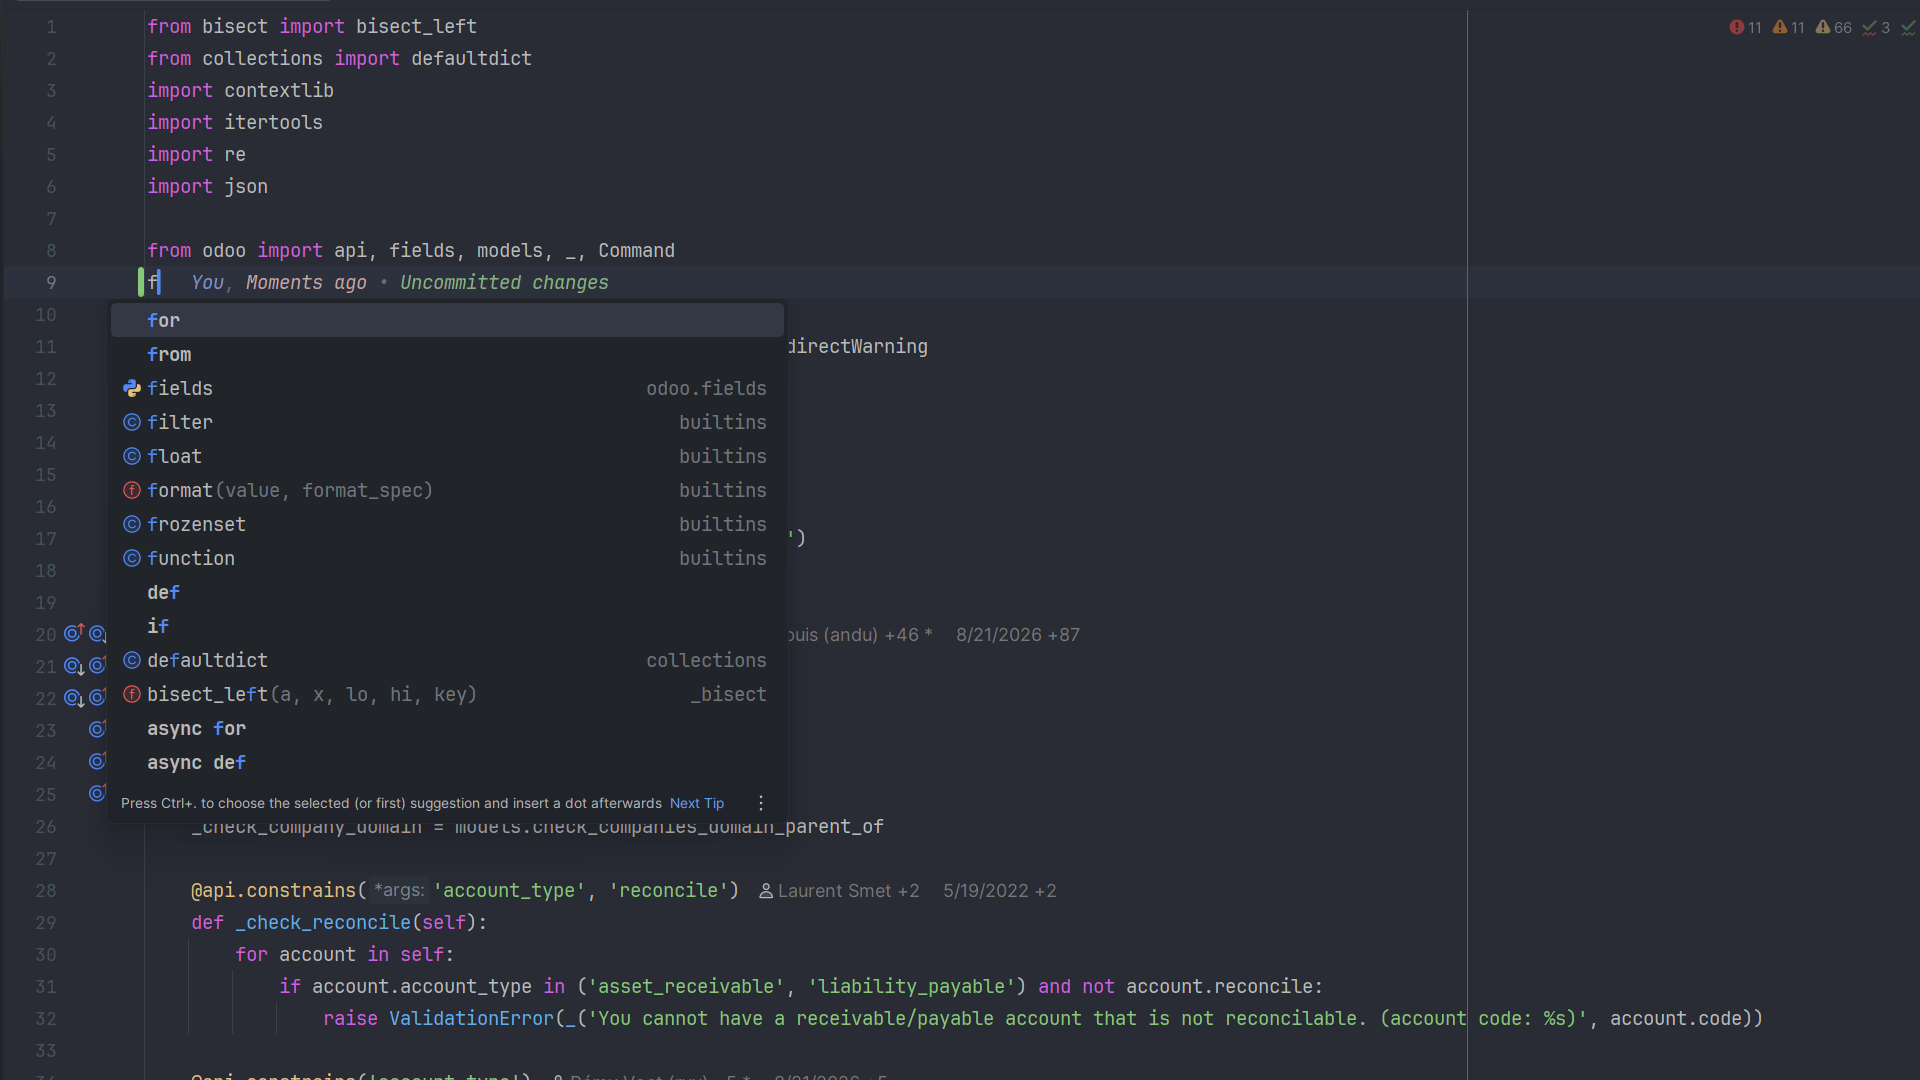Choose the 'bisect_left' suggestion
This screenshot has width=1920, height=1080.
coord(447,694)
